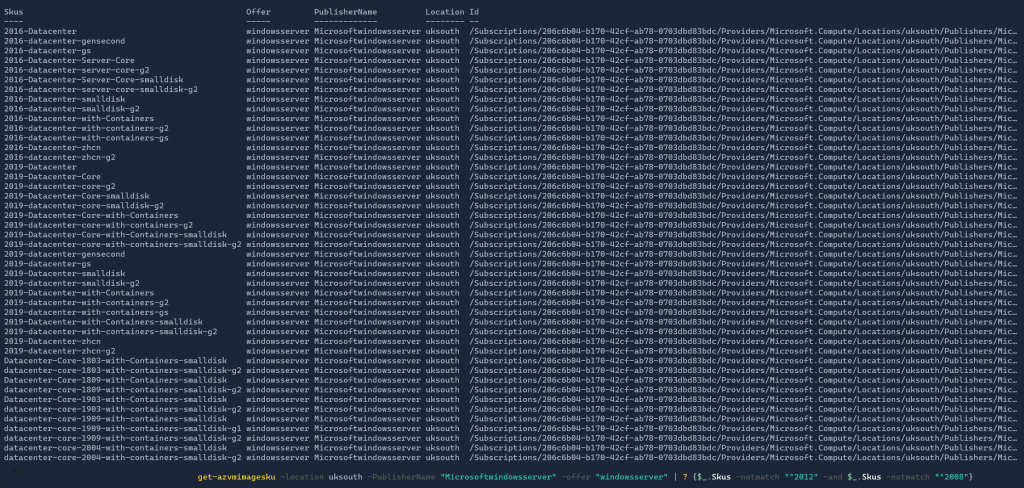Click the Id column header
Viewport: 1024px width, 488px height.
[x=473, y=11]
